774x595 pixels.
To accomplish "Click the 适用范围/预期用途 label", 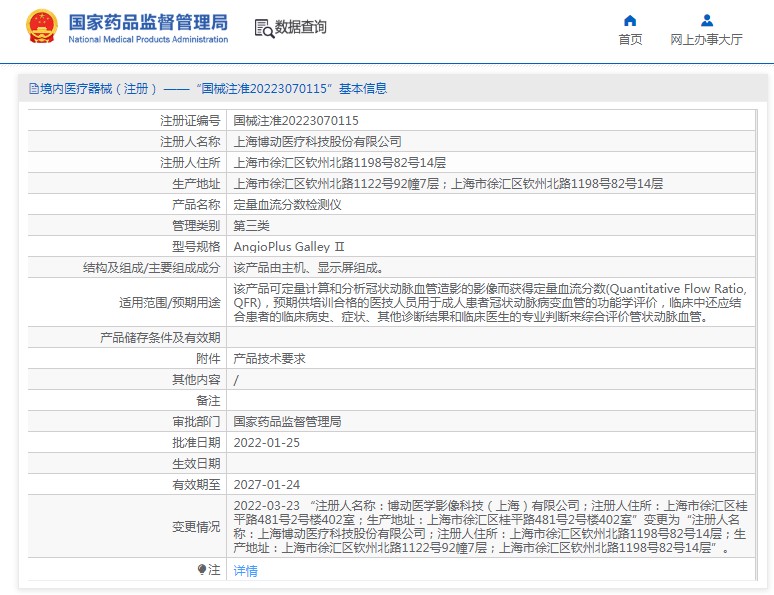I will (x=170, y=302).
